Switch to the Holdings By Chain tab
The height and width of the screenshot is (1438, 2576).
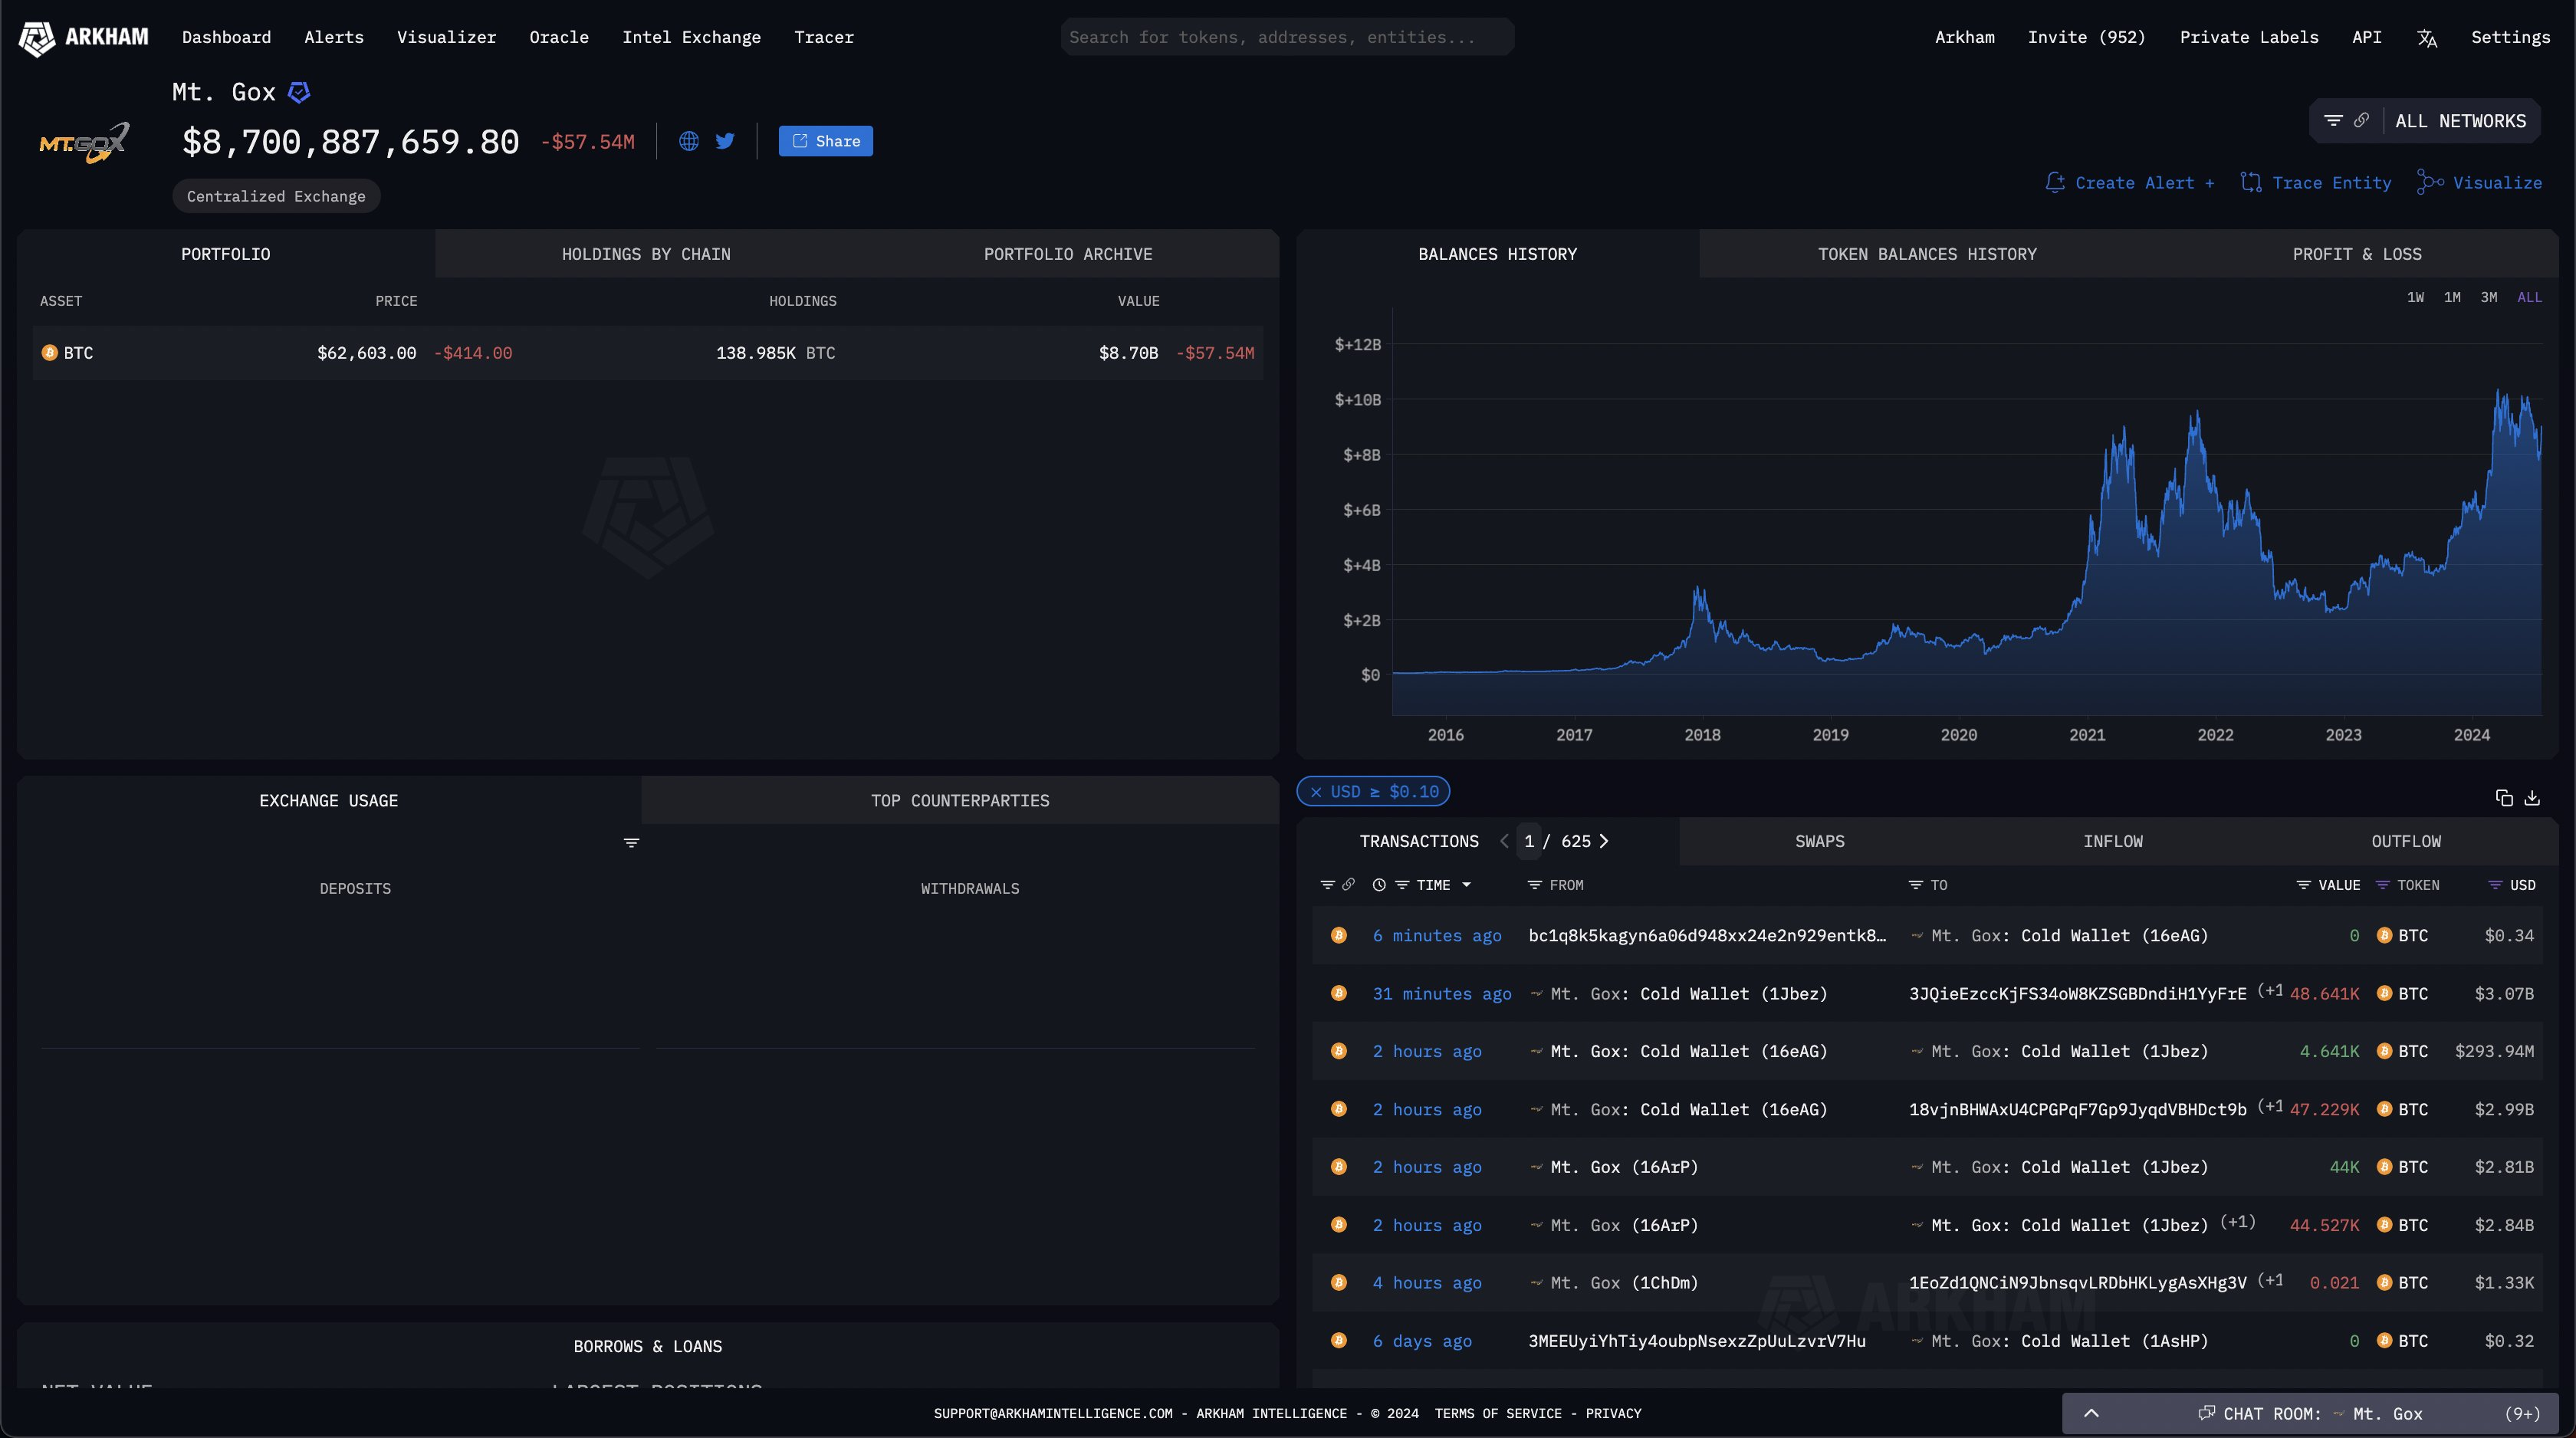pos(646,254)
